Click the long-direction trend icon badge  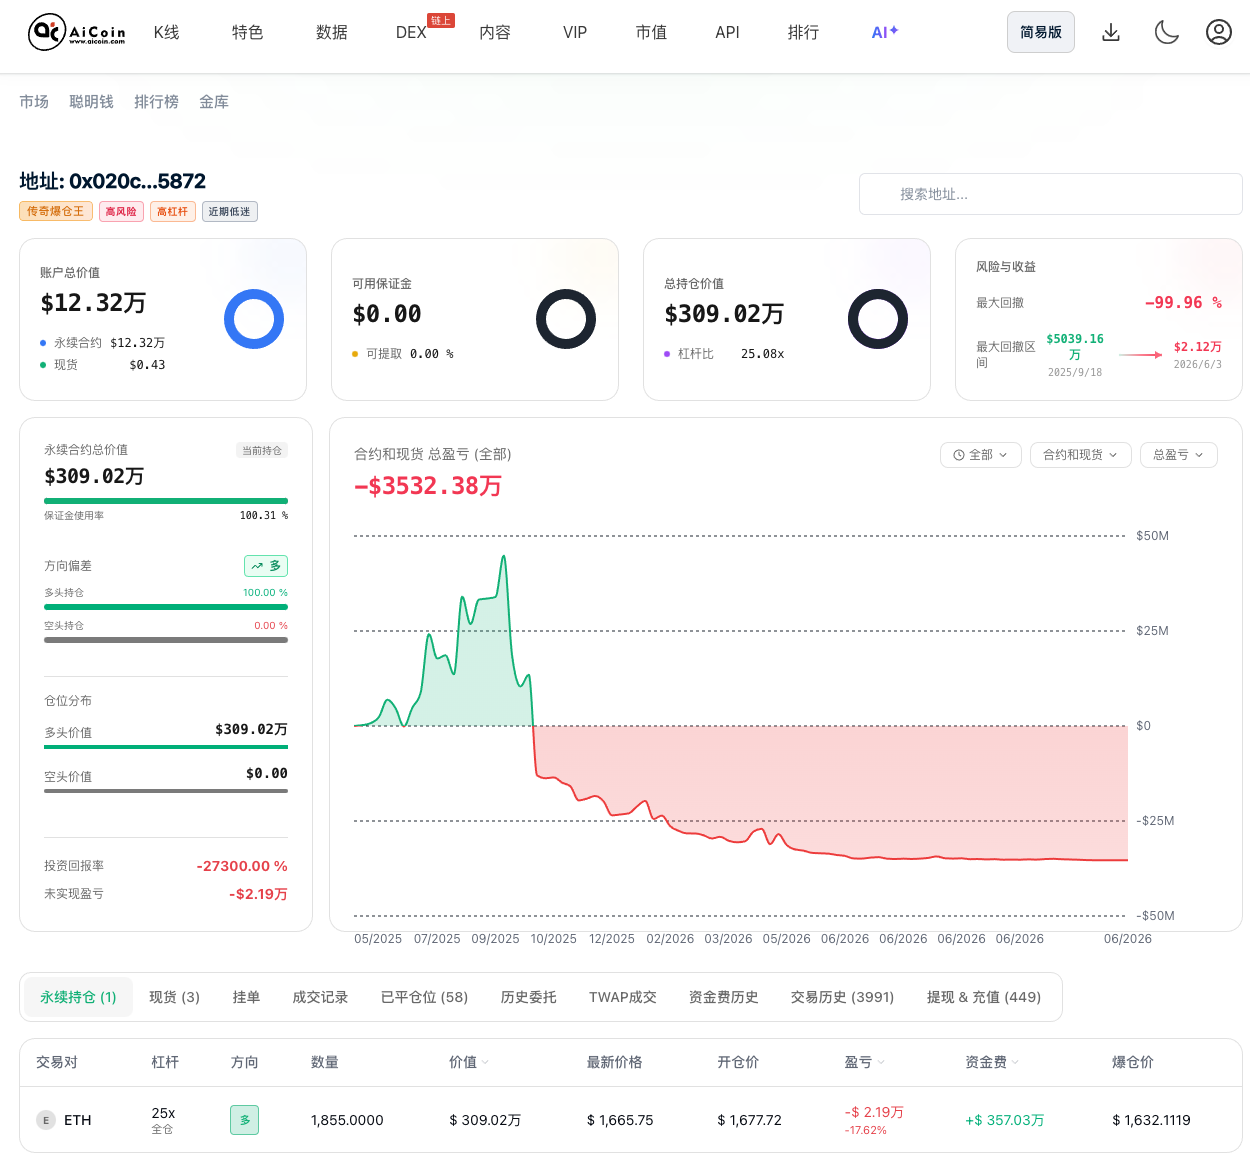click(266, 566)
